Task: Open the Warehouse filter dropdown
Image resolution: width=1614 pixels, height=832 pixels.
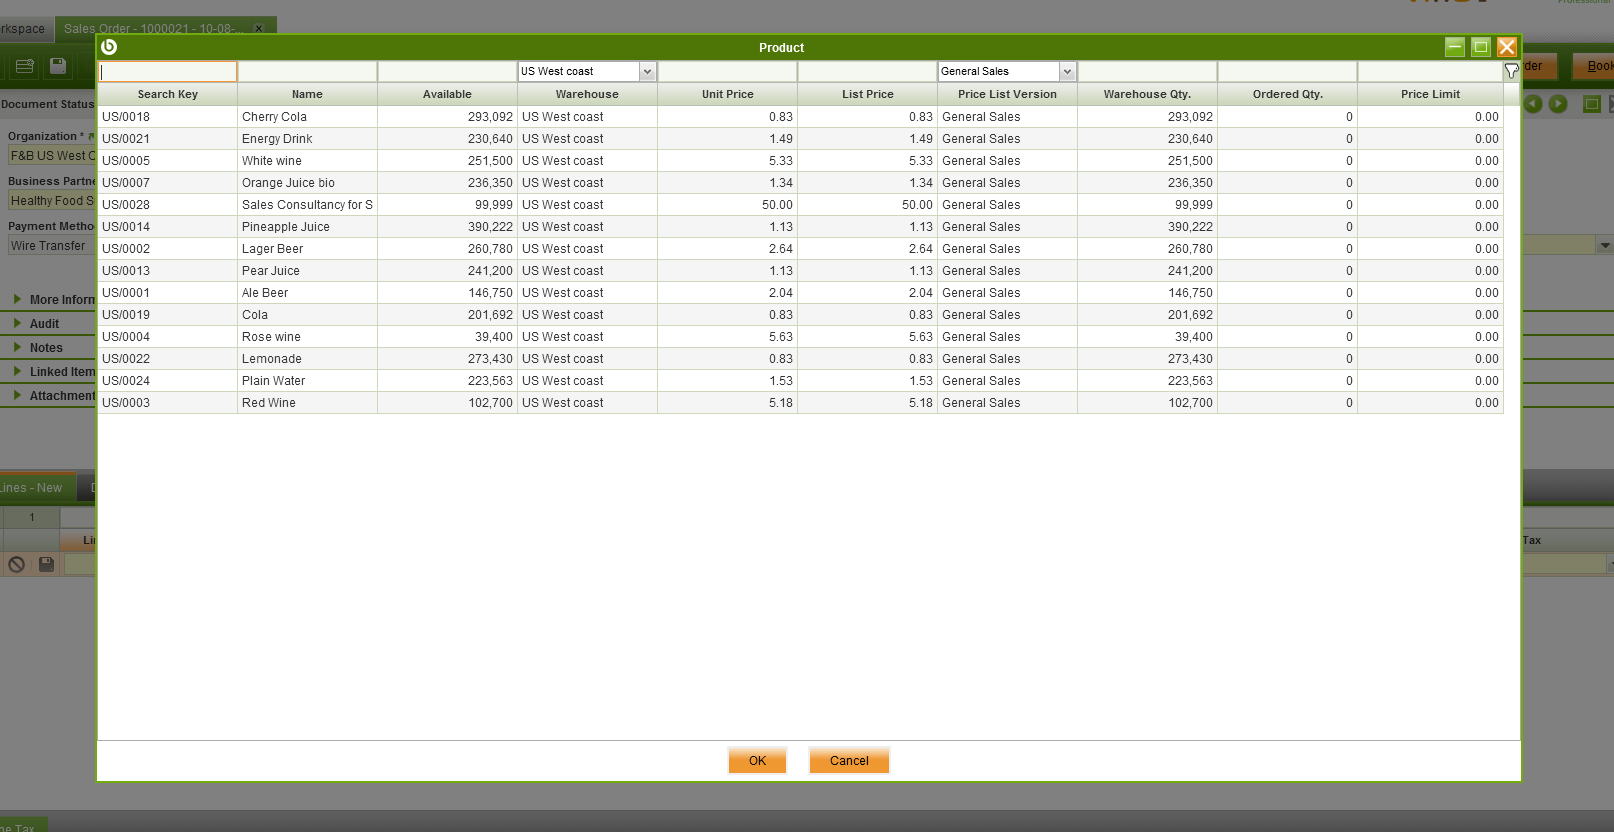Action: (x=647, y=71)
